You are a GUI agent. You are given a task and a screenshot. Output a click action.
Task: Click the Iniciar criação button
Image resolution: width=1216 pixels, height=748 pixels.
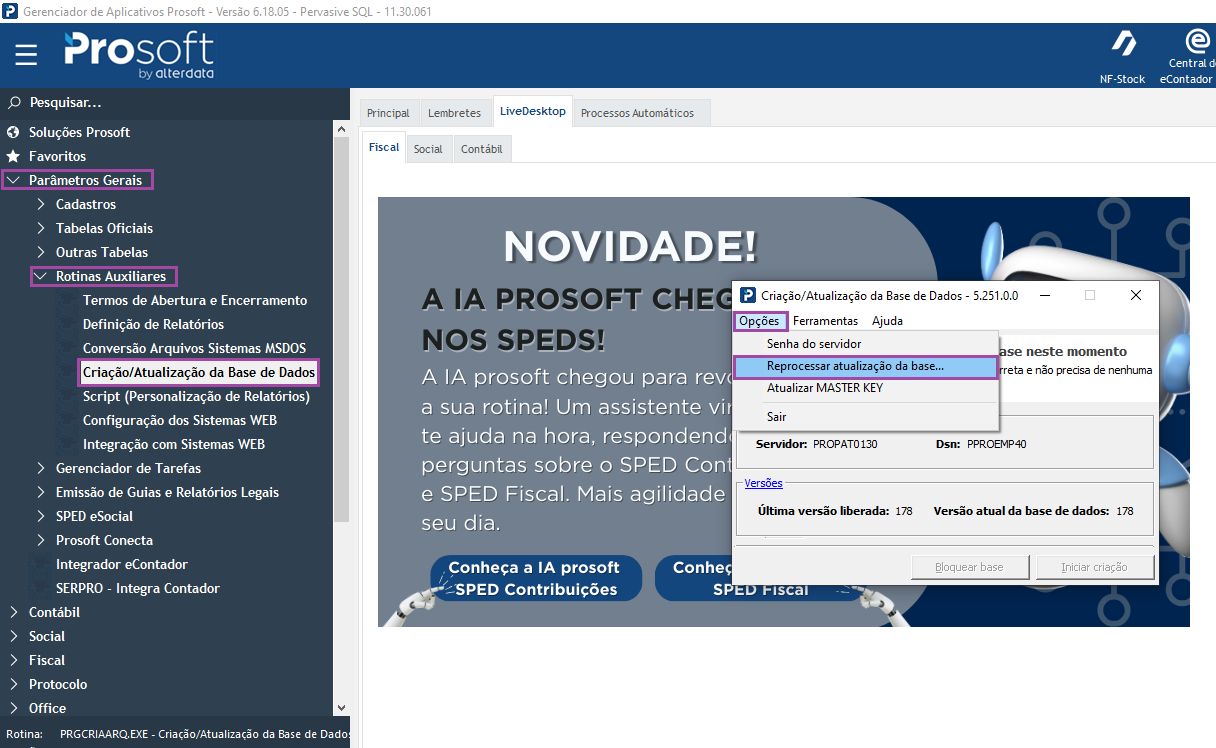(1095, 567)
